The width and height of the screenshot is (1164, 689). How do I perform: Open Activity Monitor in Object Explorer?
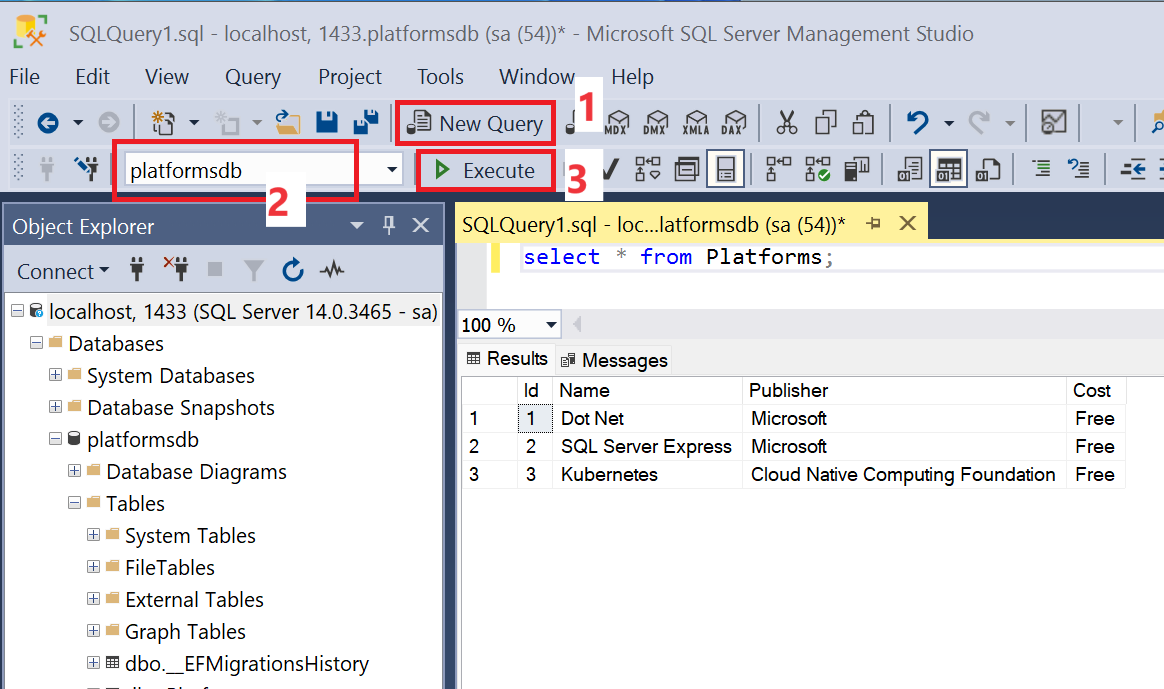click(332, 270)
